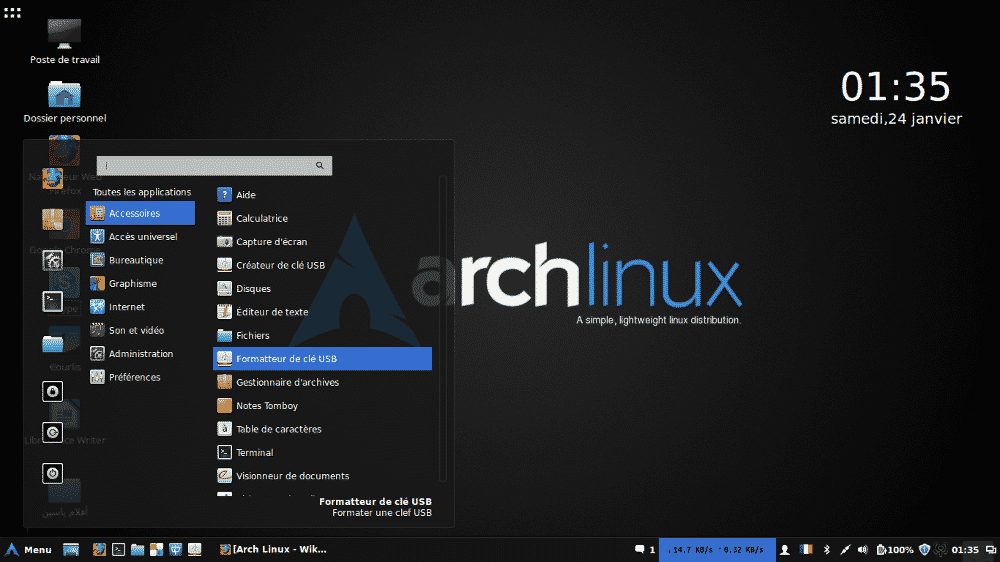1000x562 pixels.
Task: Click the menu applications list scrollbar
Action: tap(442, 329)
